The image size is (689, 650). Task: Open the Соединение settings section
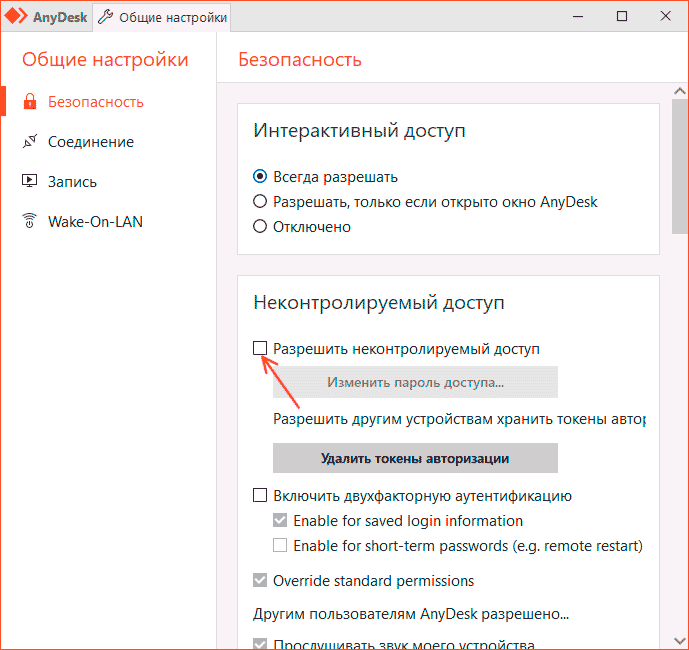[x=91, y=142]
